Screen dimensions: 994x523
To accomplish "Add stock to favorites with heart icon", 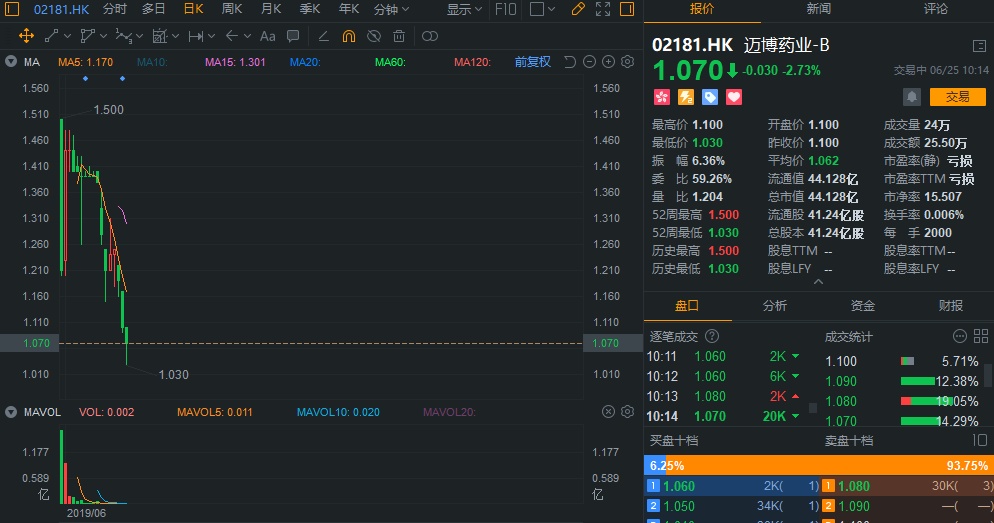I will tap(734, 97).
